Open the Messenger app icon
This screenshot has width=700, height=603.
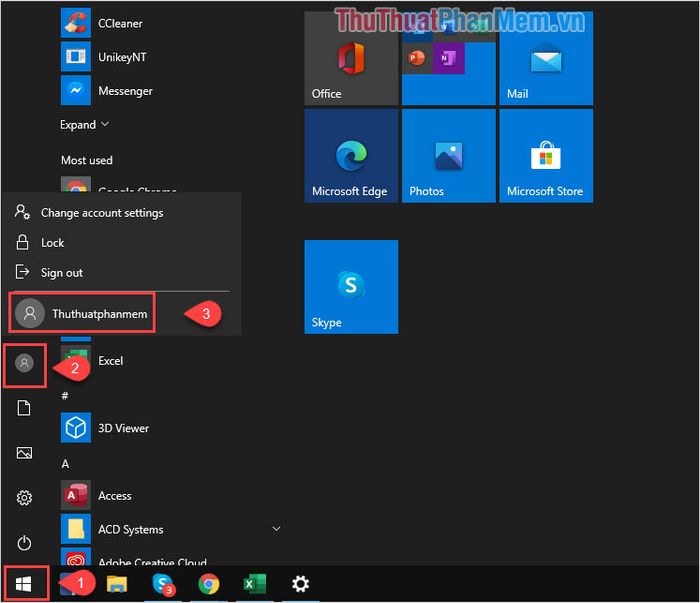[75, 90]
